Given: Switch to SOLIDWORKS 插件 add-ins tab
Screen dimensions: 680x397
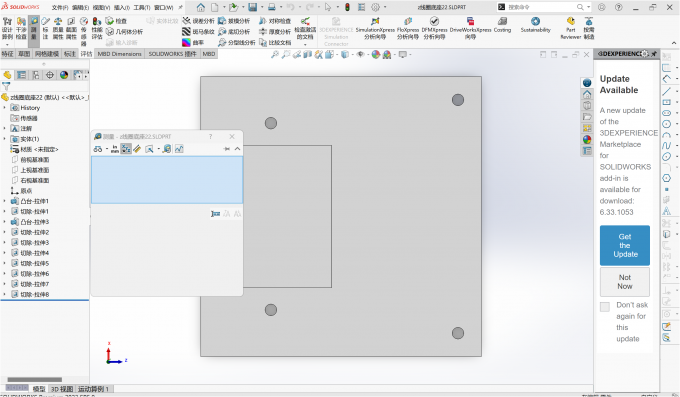Looking at the screenshot, I should point(172,54).
